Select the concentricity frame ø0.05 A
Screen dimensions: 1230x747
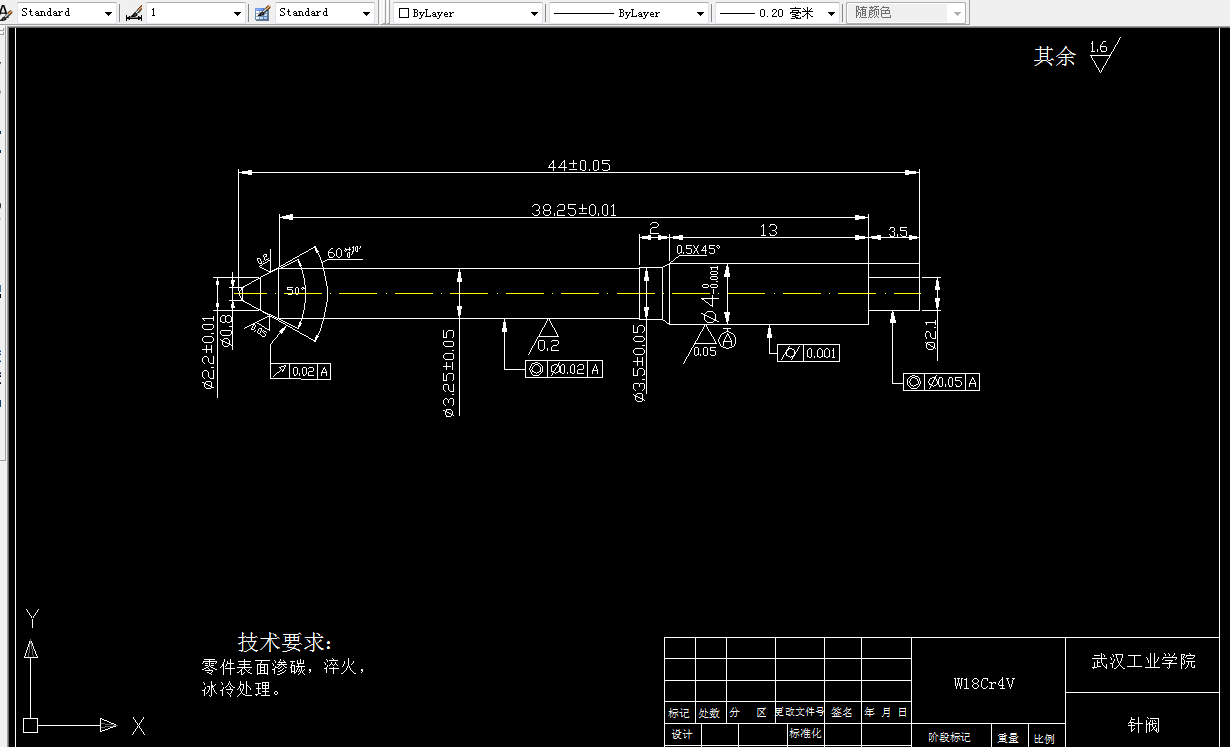[941, 382]
